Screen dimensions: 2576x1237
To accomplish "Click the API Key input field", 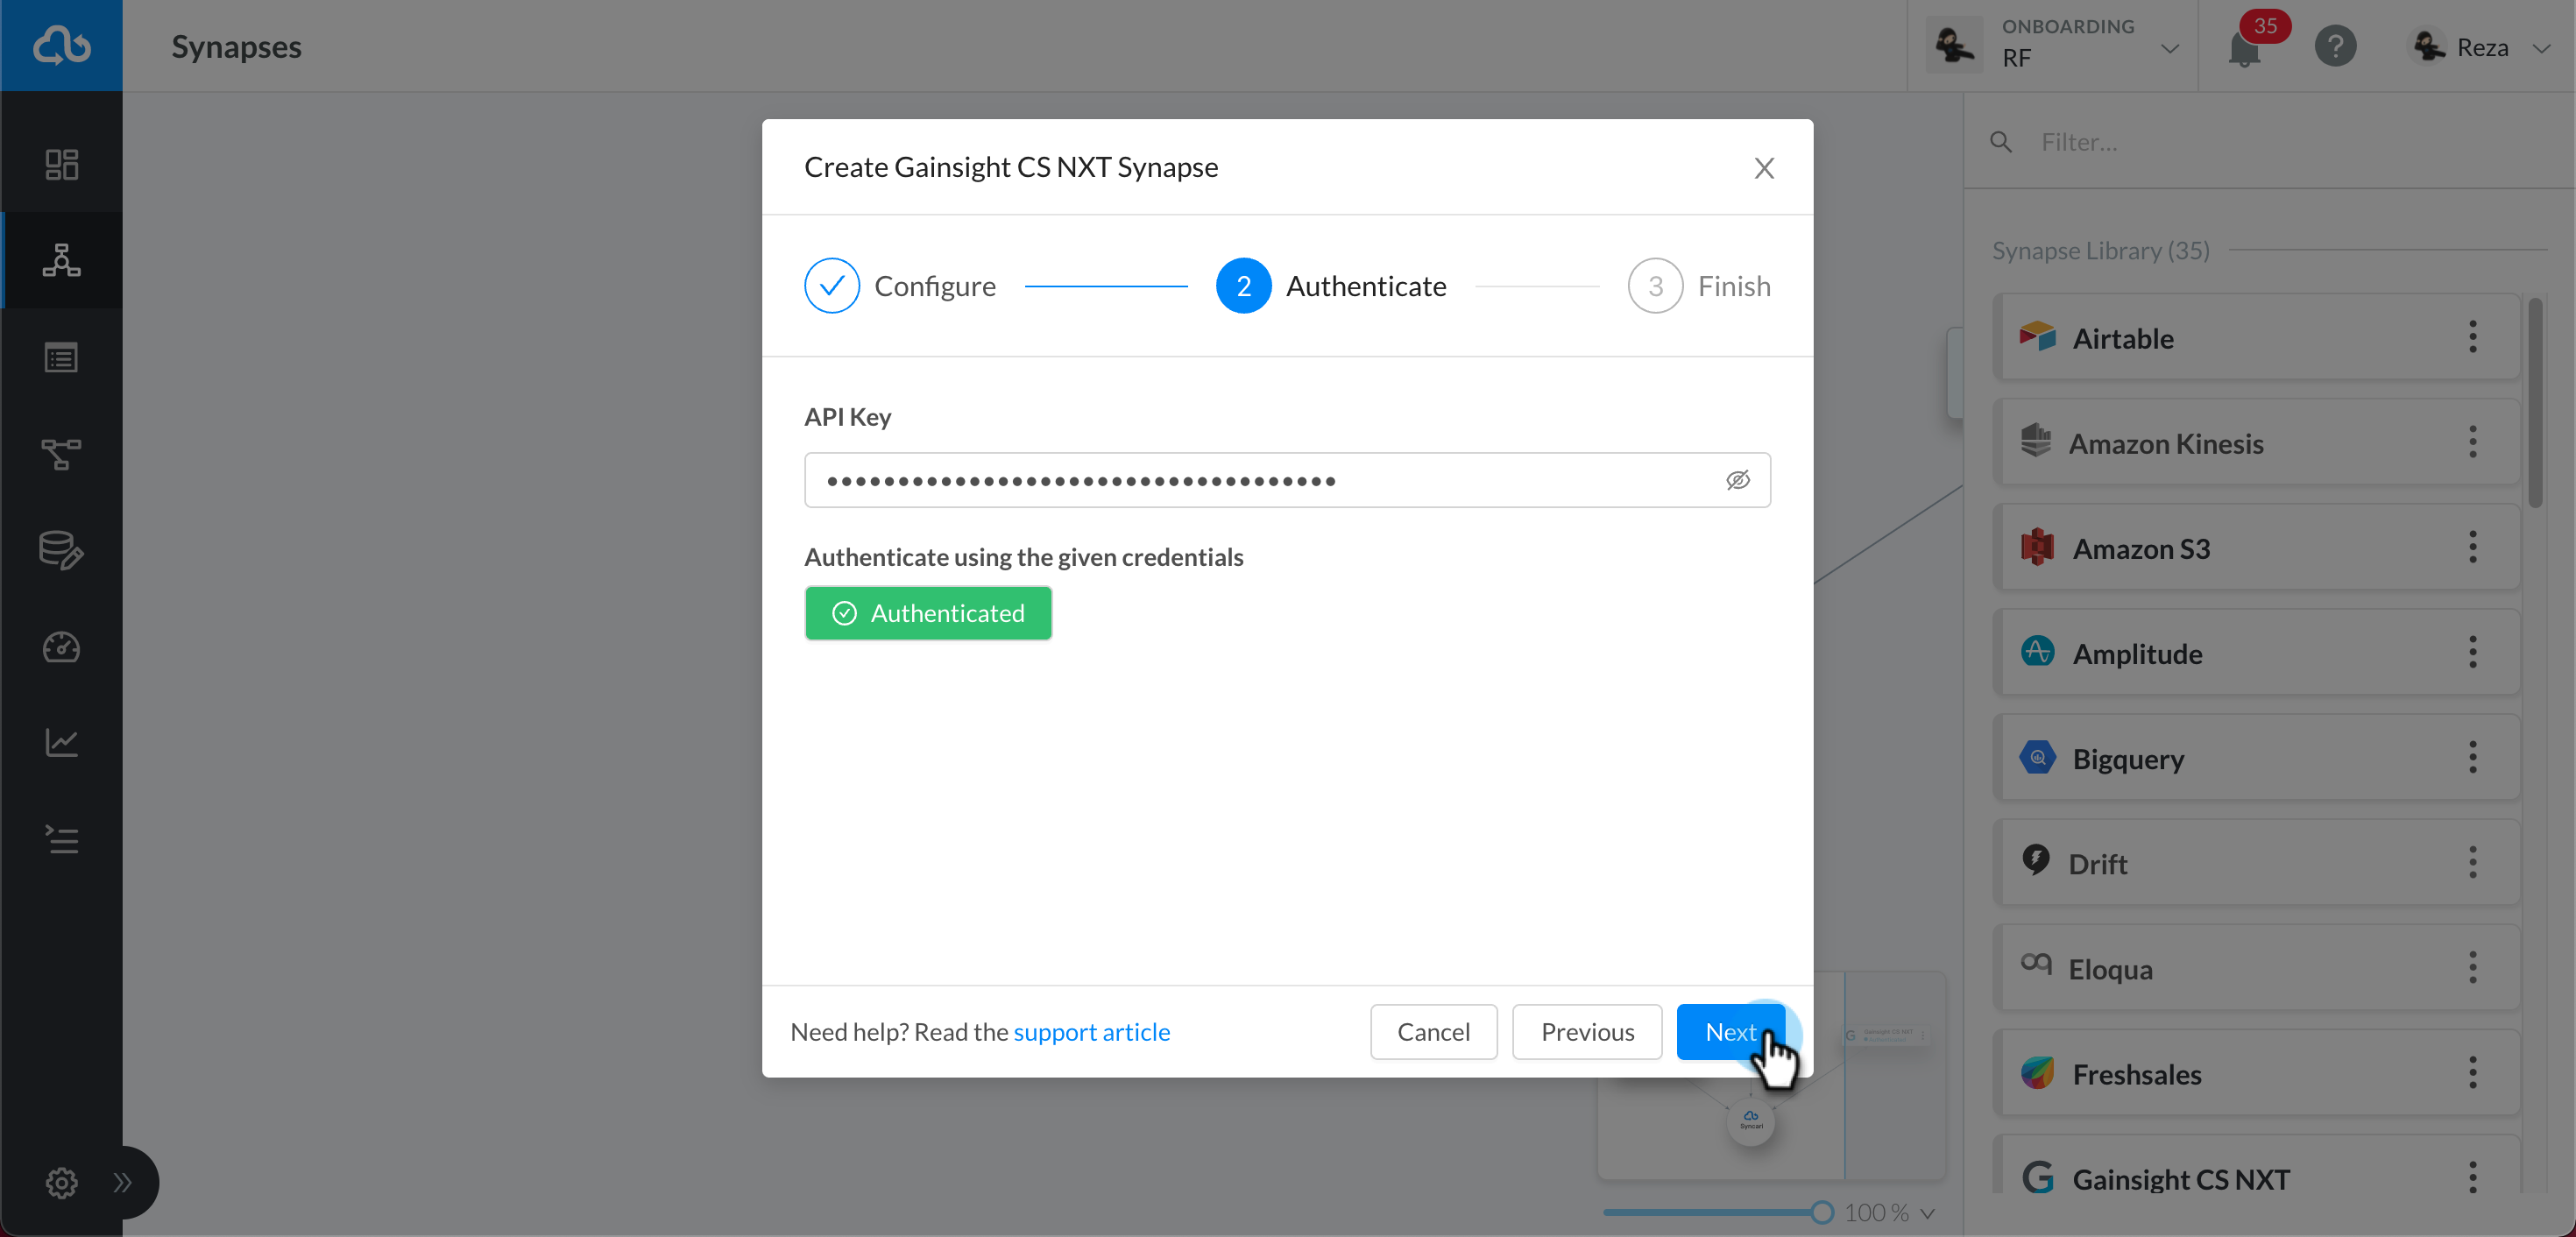I will (x=1287, y=480).
